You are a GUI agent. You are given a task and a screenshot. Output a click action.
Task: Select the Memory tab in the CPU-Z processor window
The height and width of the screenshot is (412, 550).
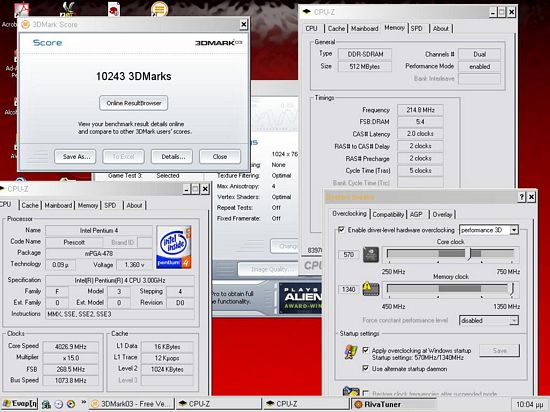[x=88, y=205]
